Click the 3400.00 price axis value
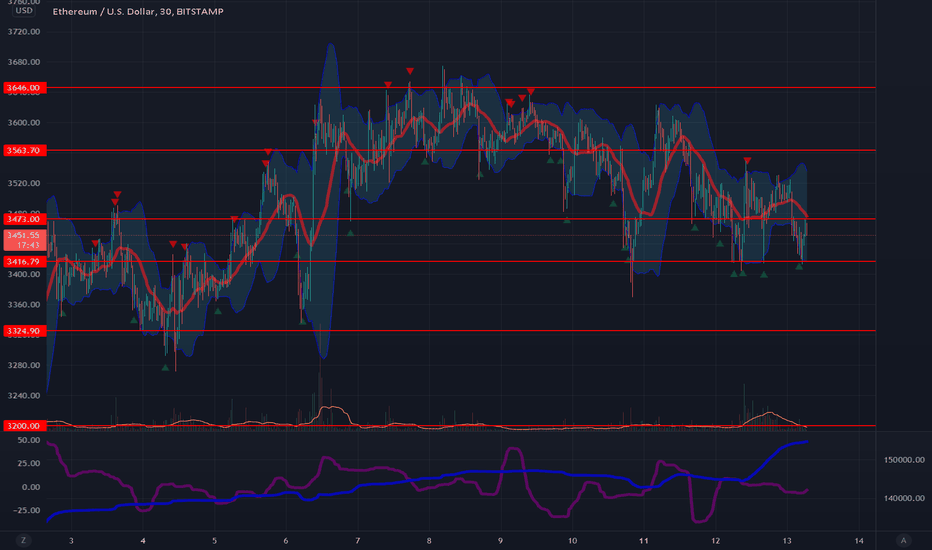 pos(24,274)
